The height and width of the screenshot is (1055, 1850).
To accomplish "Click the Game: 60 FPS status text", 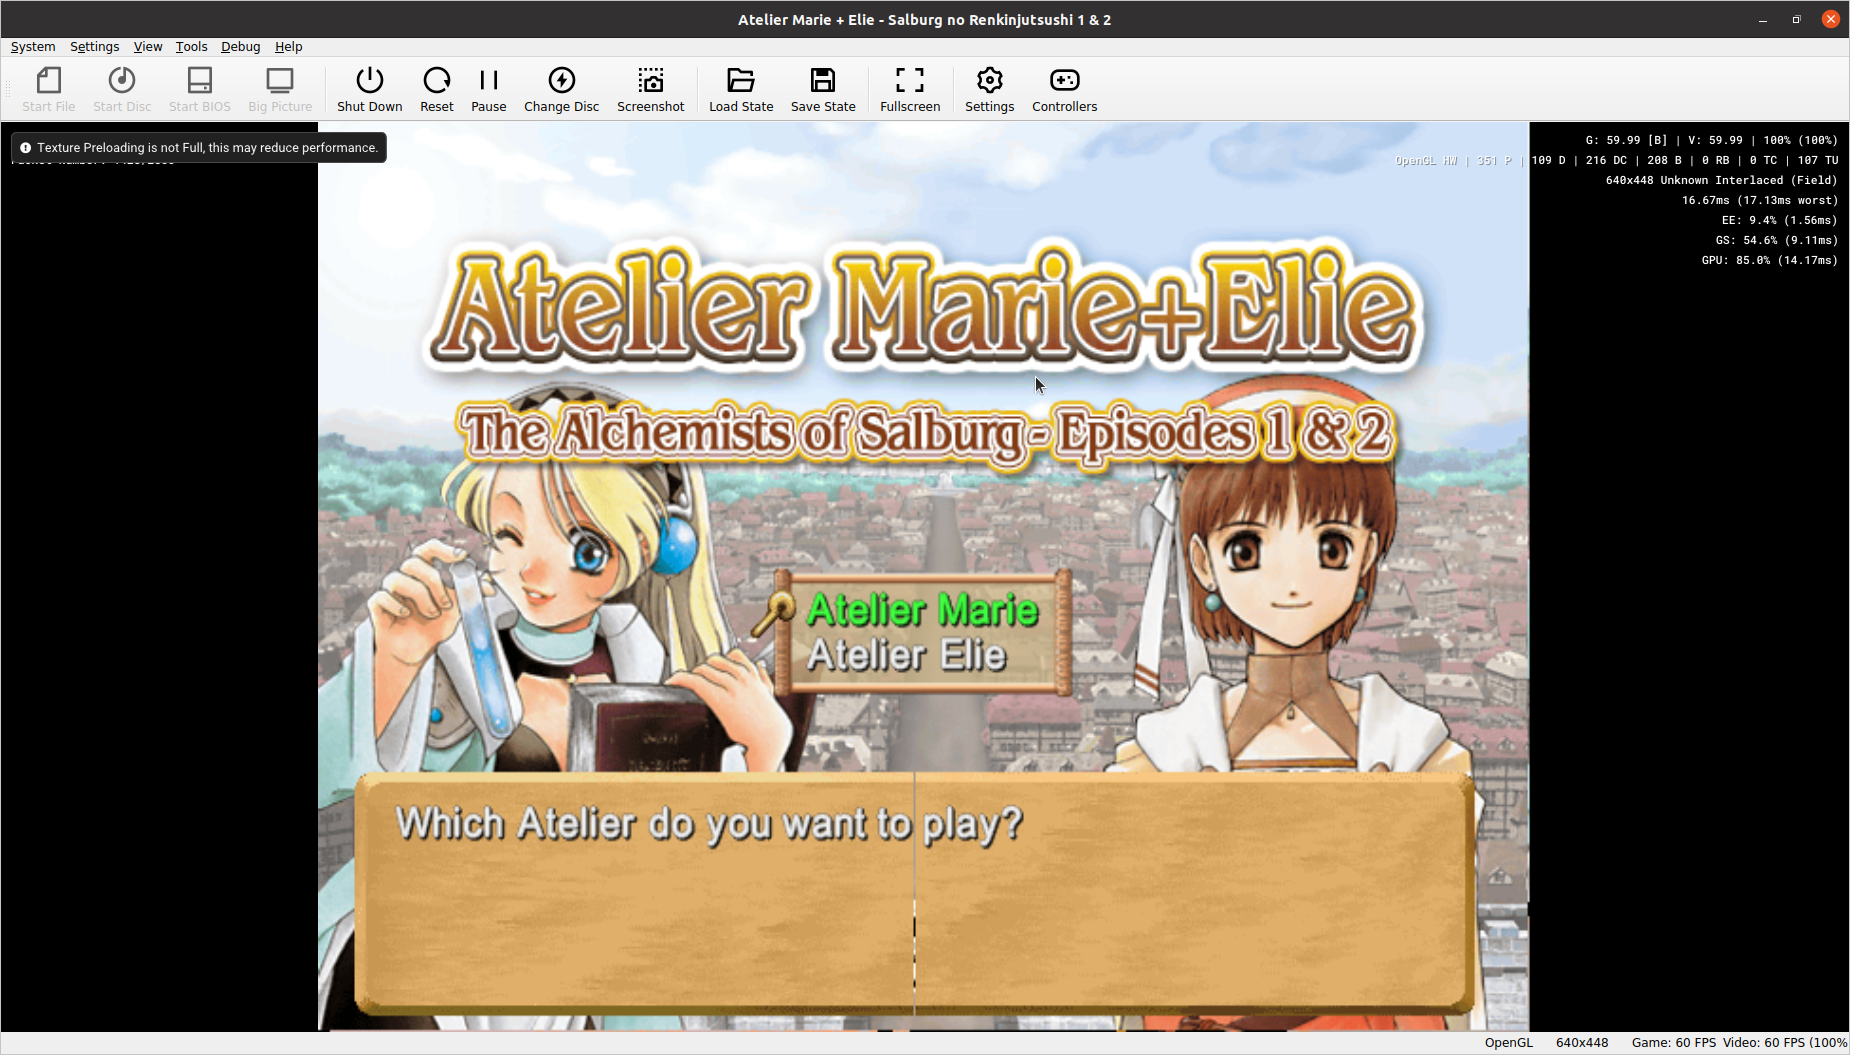I will click(x=1673, y=1042).
